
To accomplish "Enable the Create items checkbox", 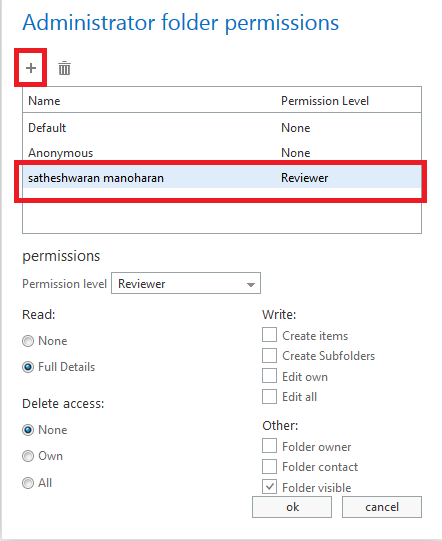I will [x=269, y=335].
